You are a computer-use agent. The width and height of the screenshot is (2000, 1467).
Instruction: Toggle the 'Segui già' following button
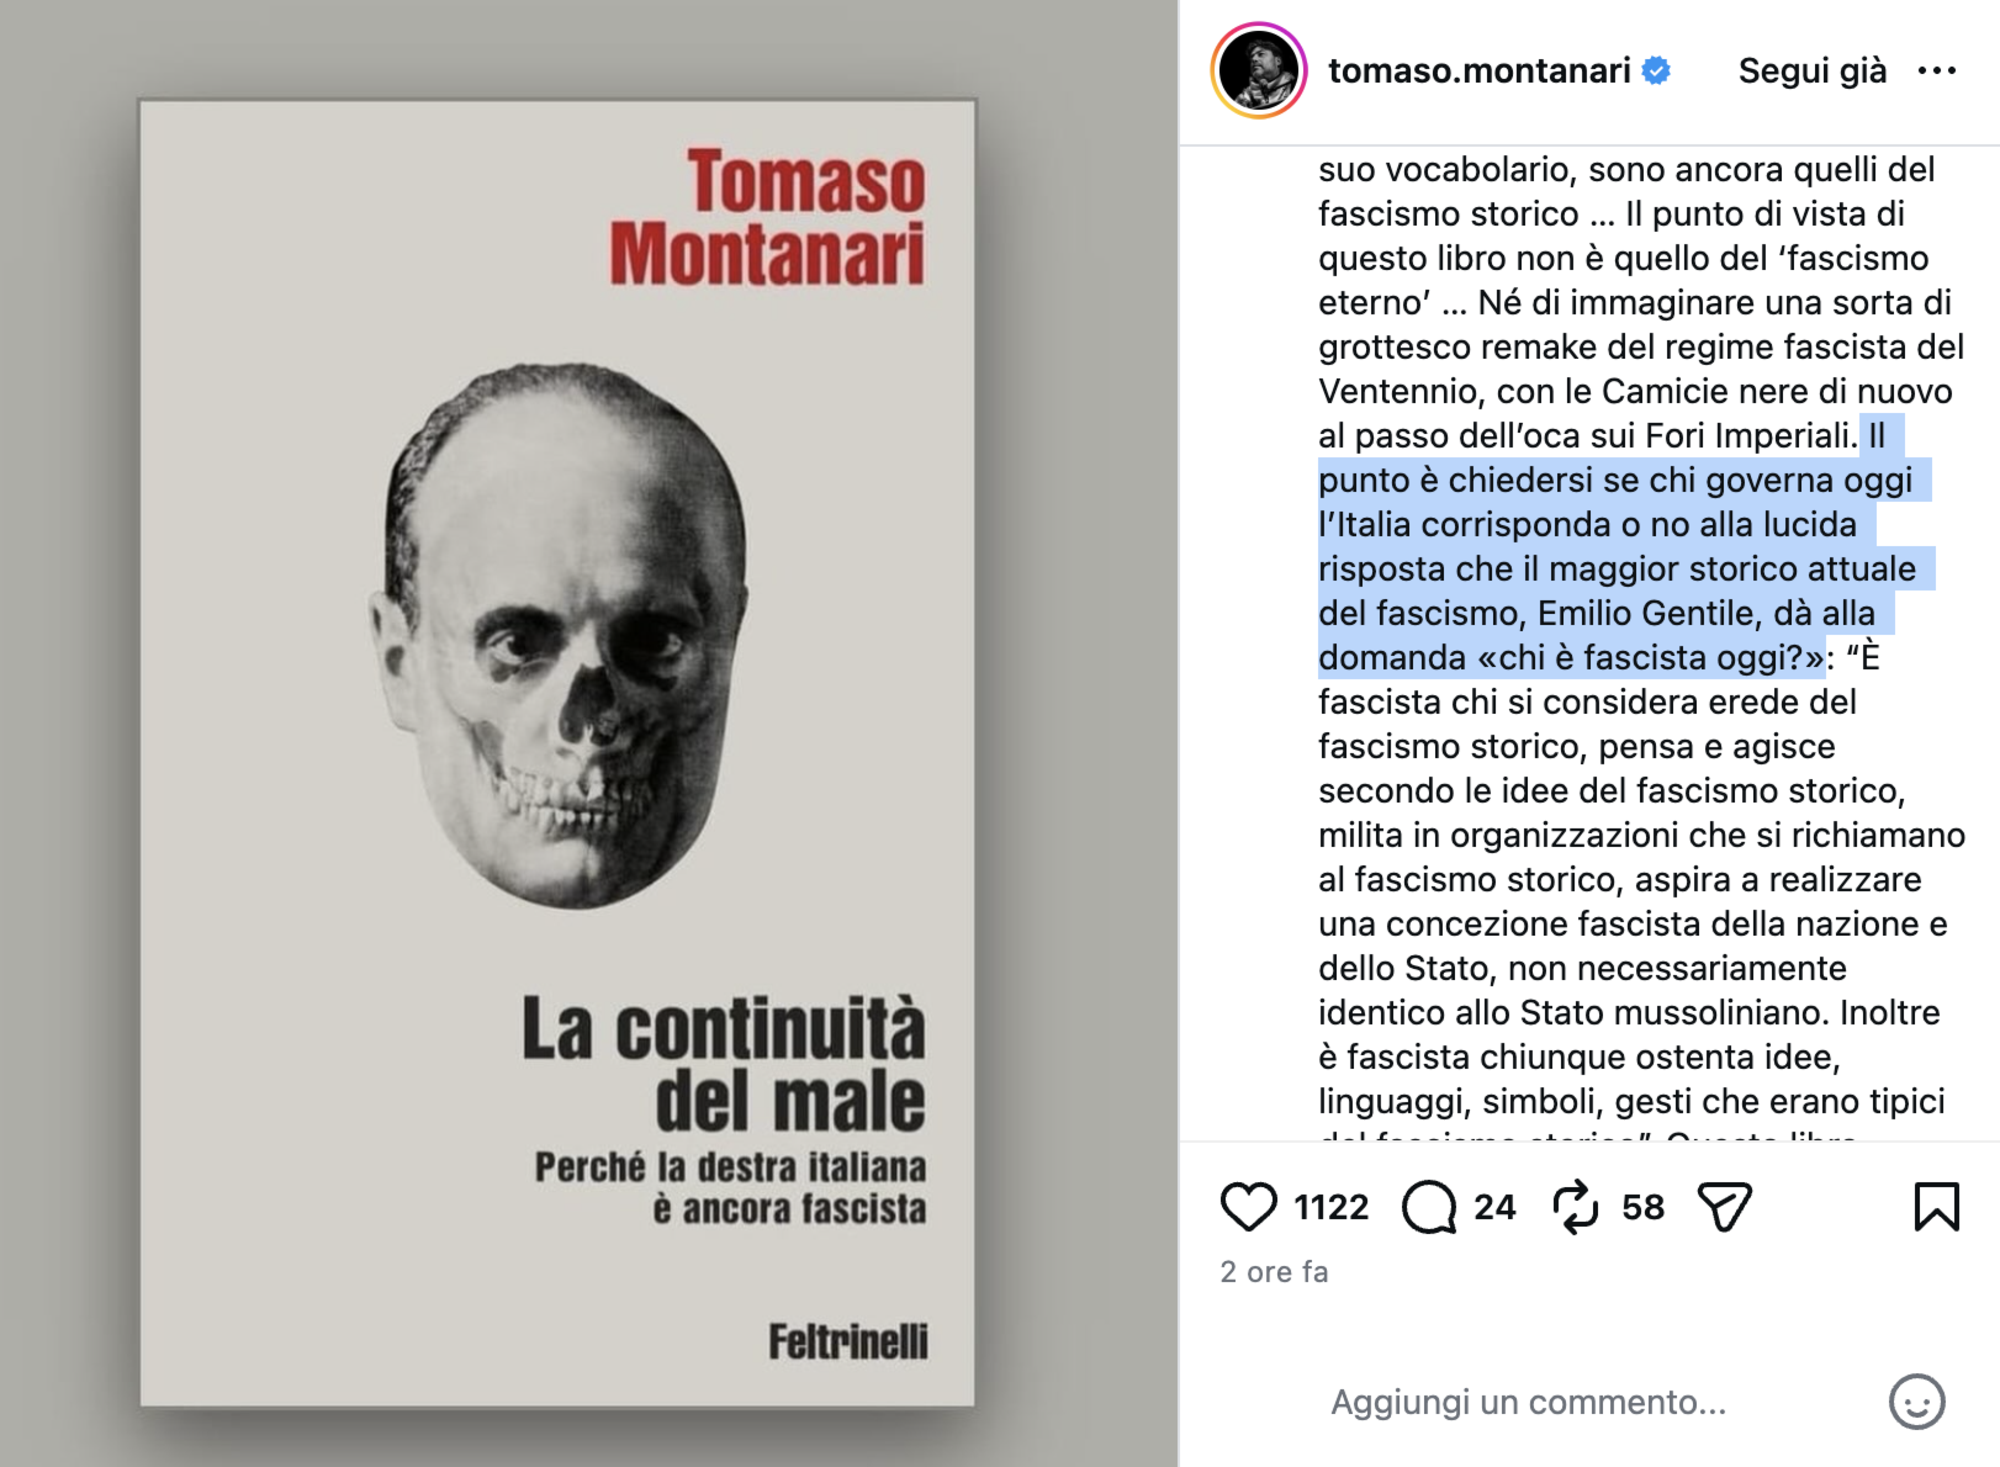click(x=1812, y=71)
